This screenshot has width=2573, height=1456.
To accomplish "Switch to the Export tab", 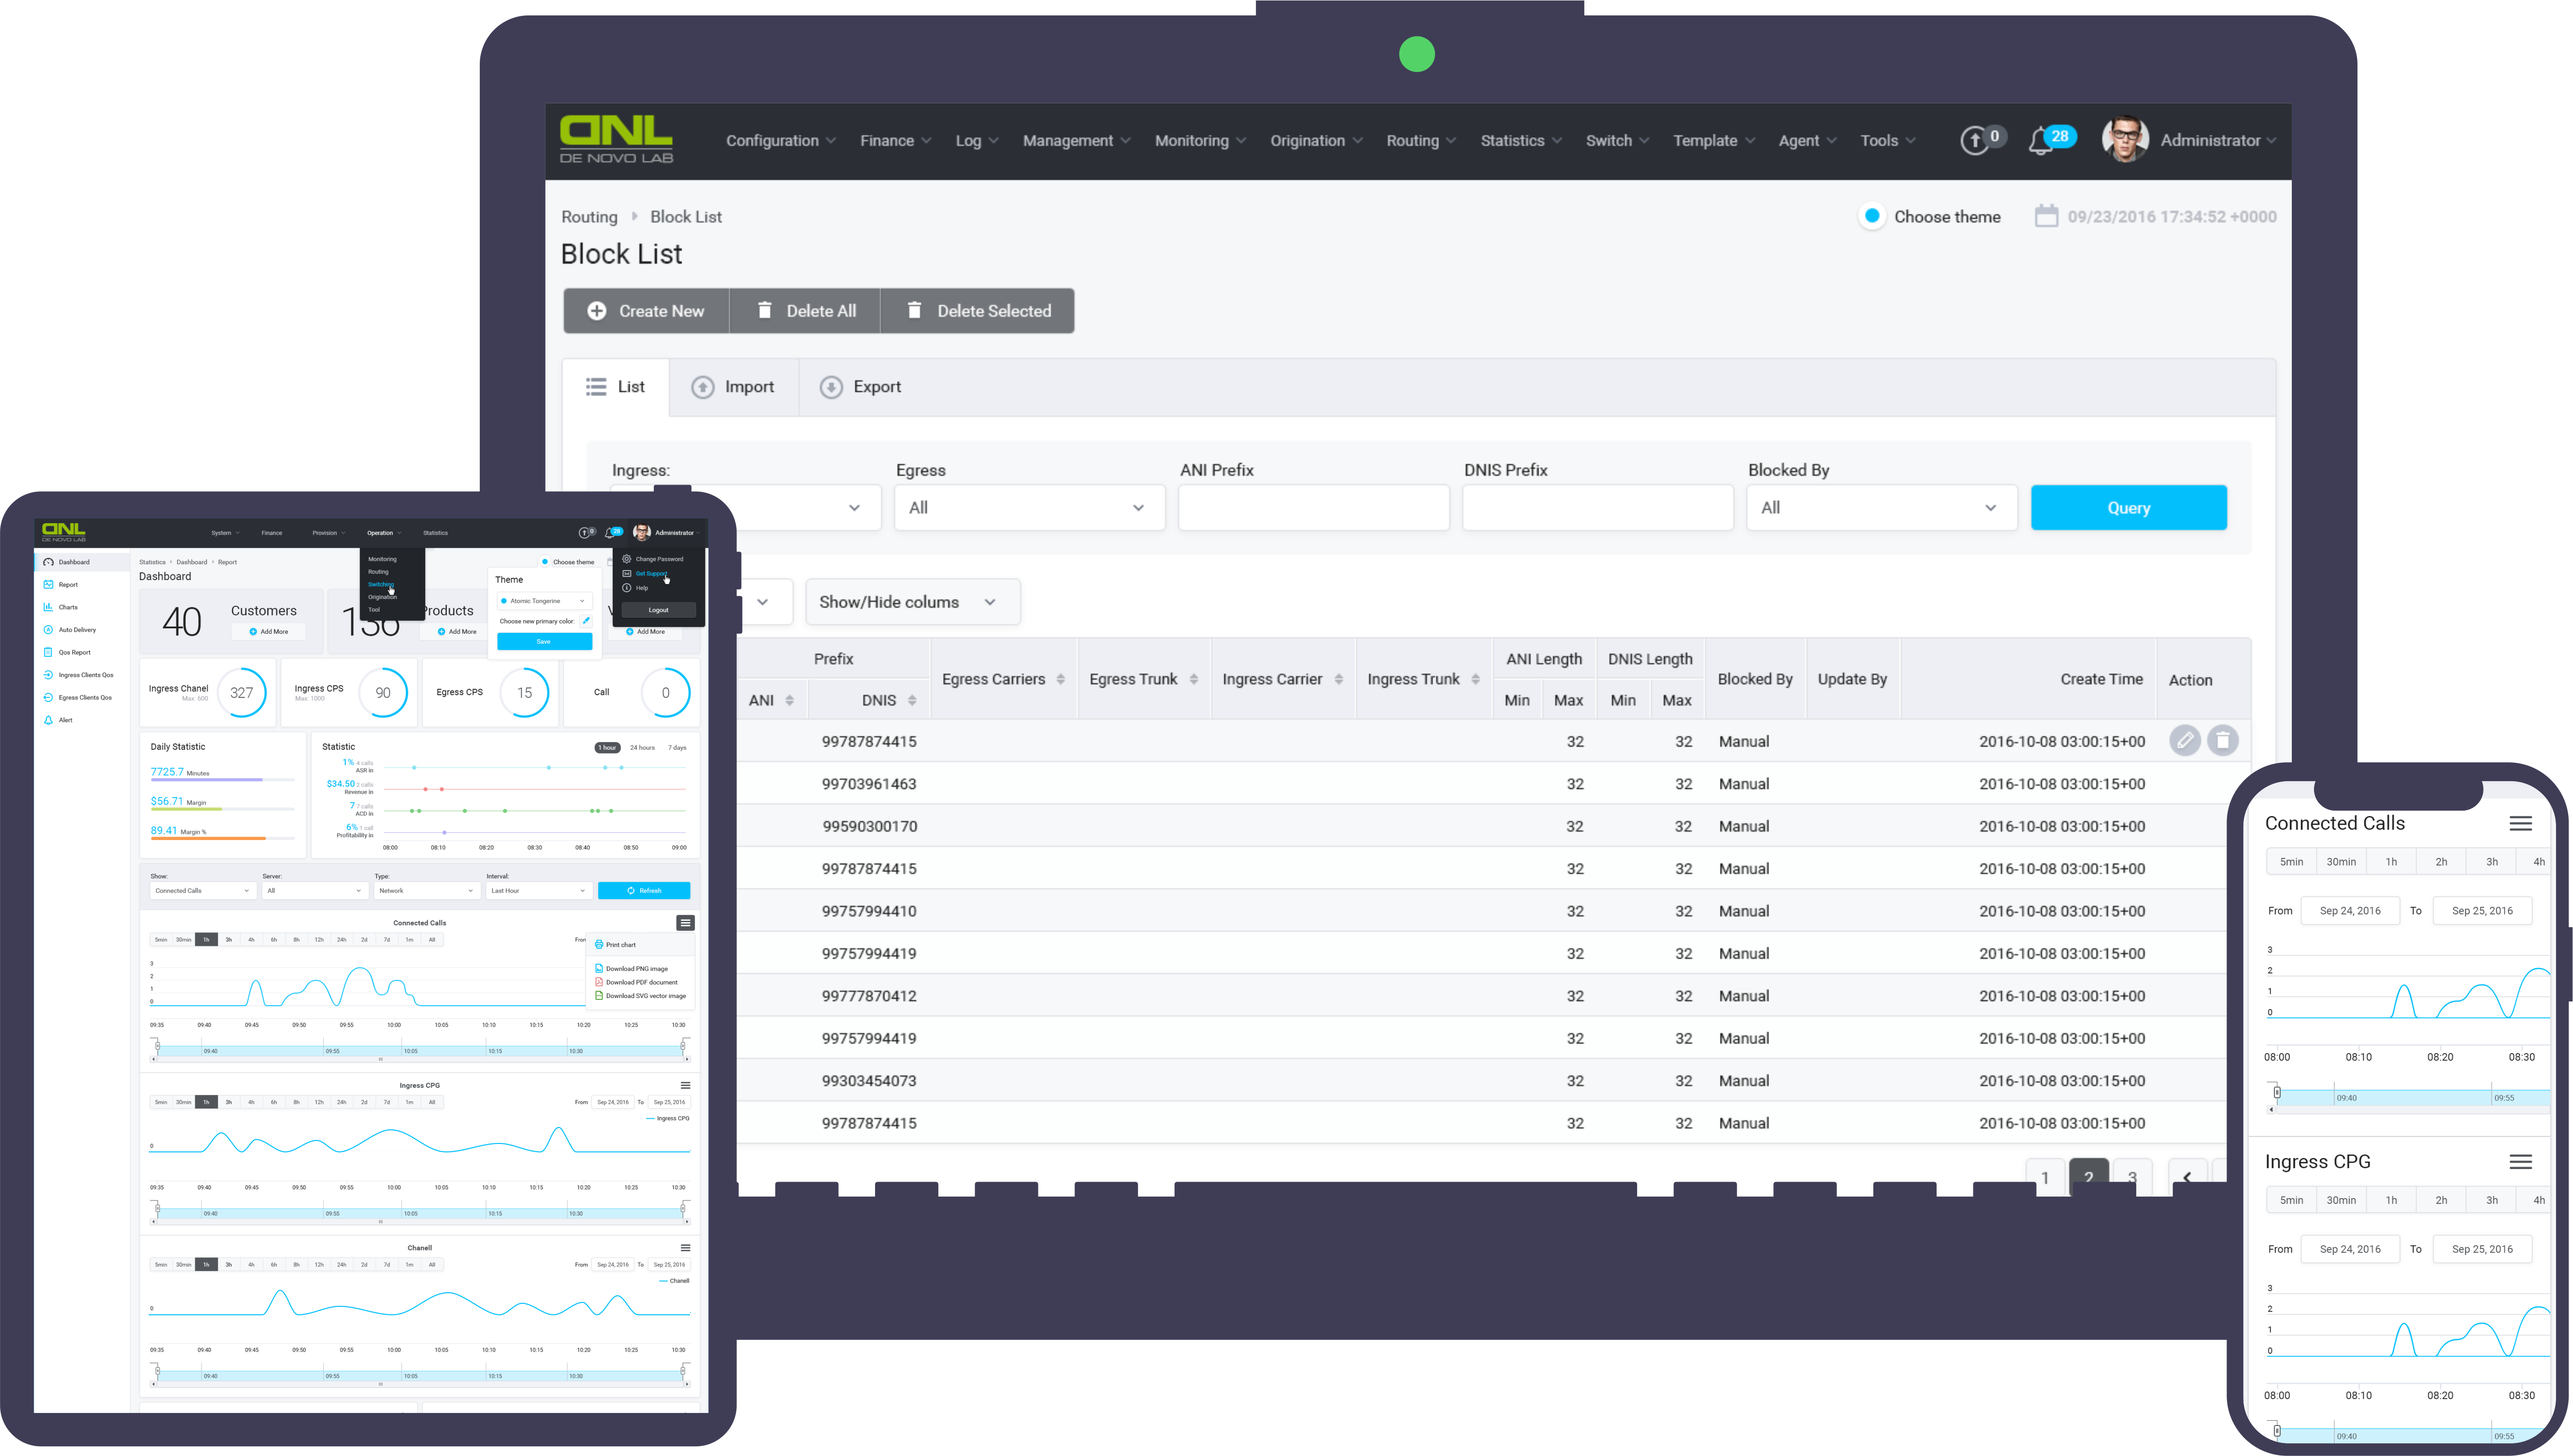I will point(860,387).
